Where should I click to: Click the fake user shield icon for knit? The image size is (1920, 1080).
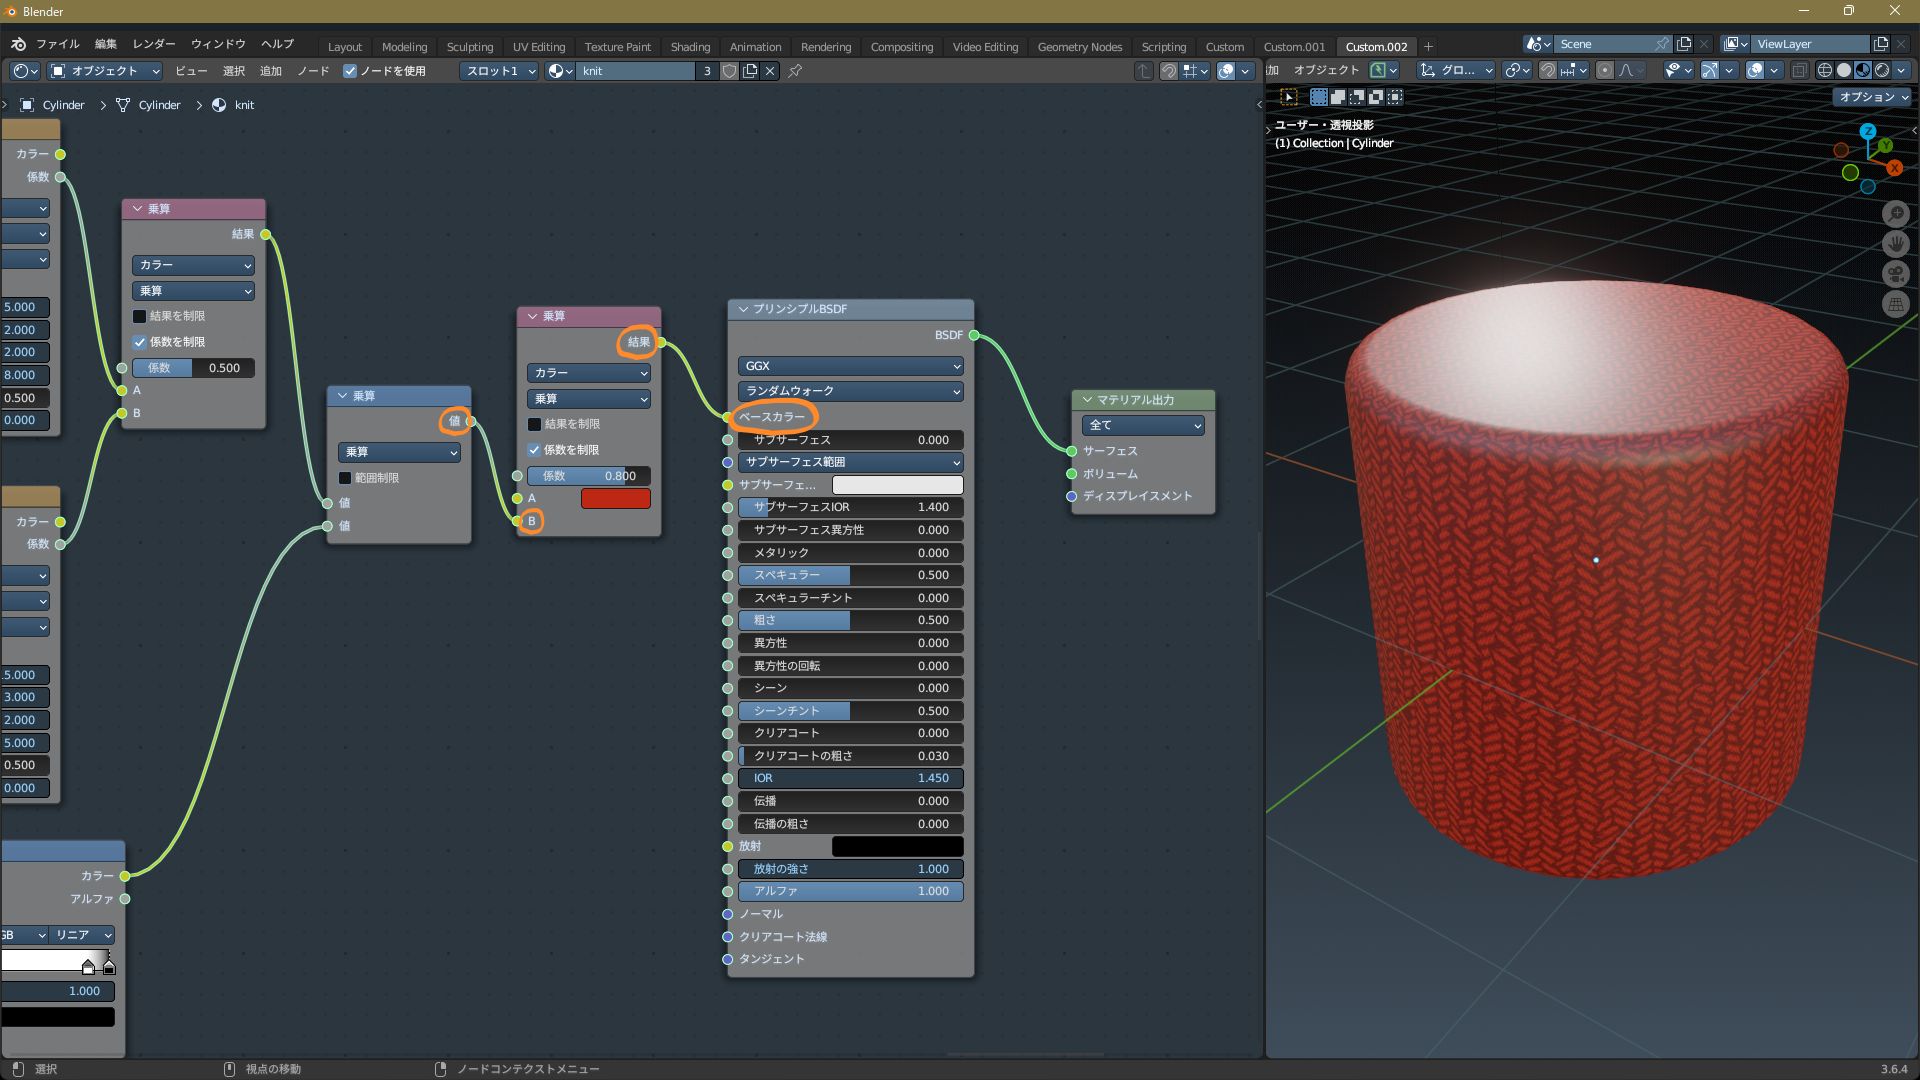[730, 71]
